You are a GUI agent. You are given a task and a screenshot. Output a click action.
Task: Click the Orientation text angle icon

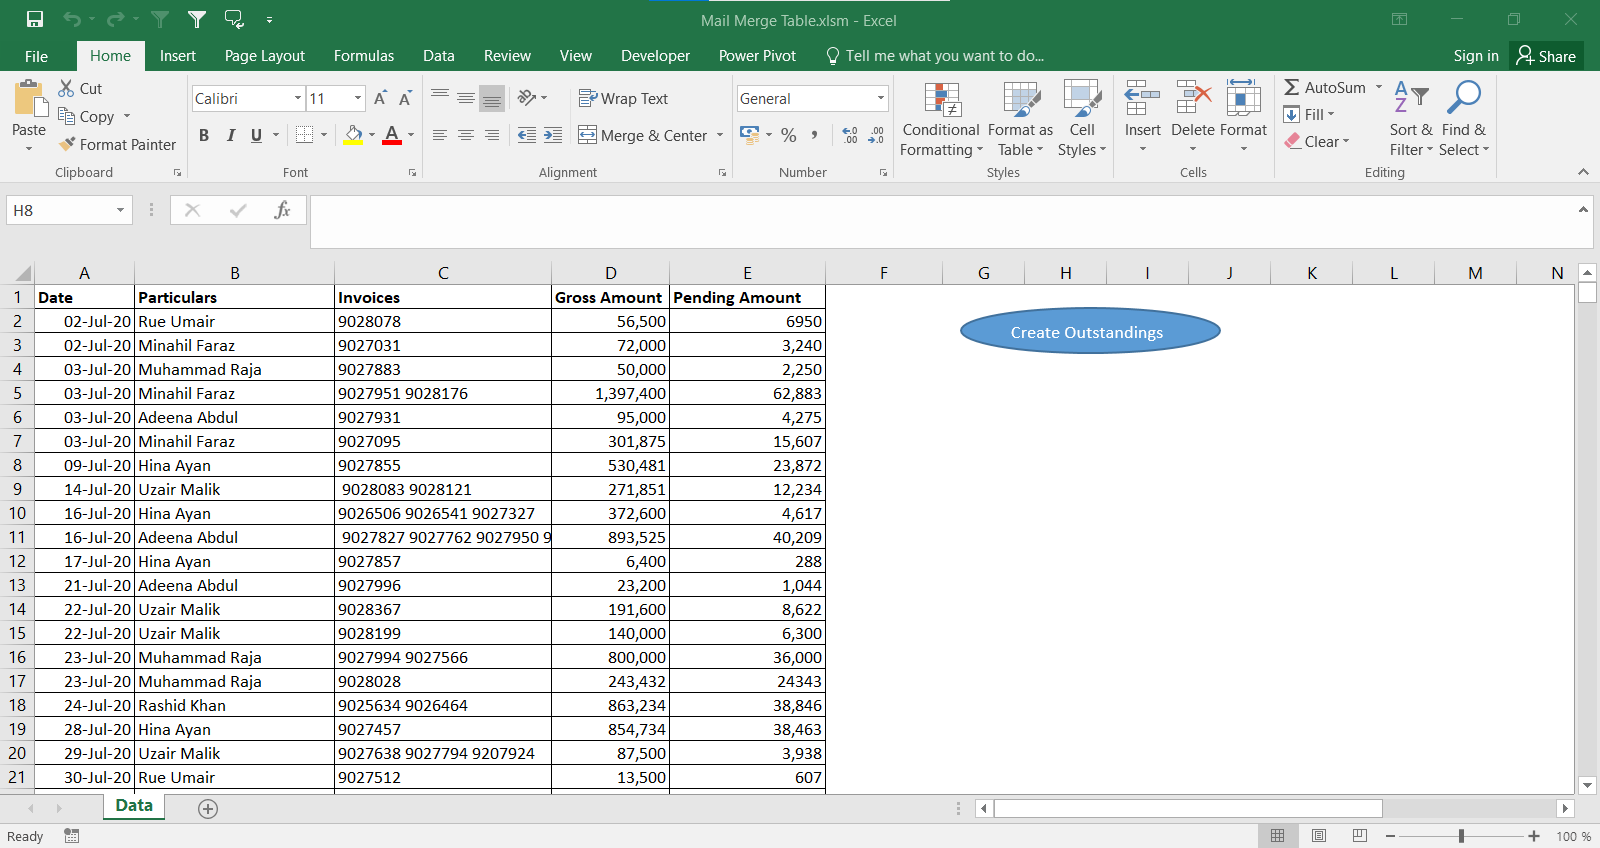point(527,98)
